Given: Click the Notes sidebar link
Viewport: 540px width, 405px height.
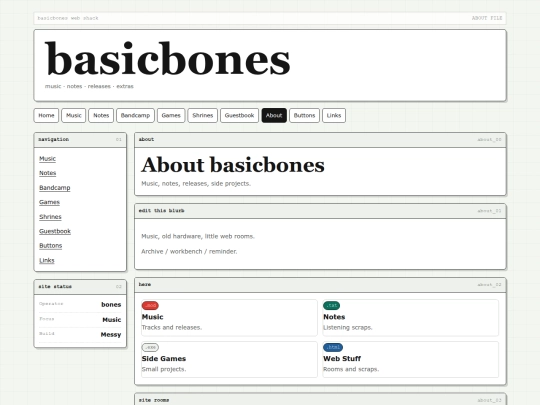Looking at the screenshot, I should (x=48, y=173).
